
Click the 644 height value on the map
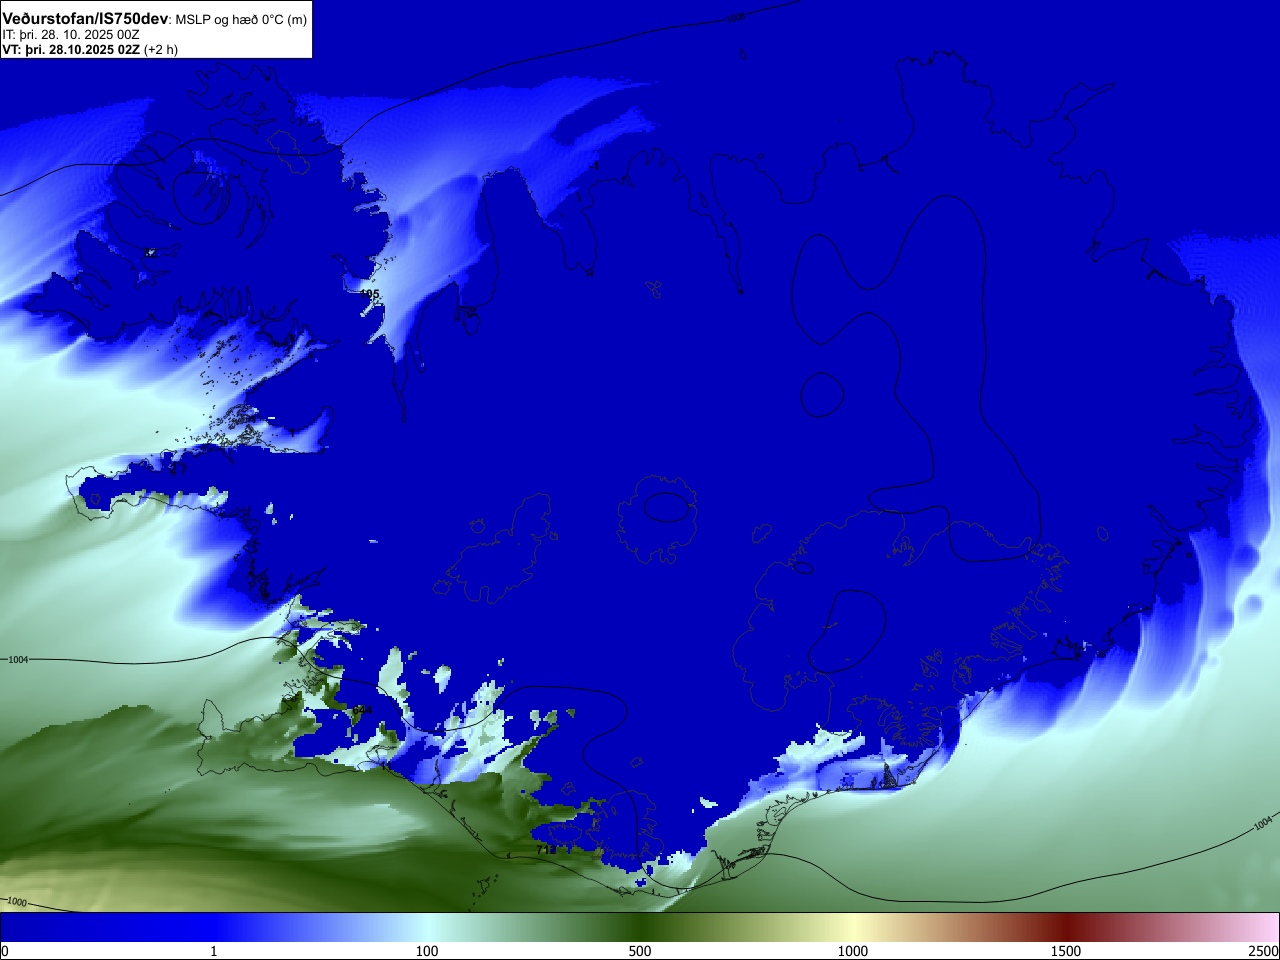(x=362, y=710)
